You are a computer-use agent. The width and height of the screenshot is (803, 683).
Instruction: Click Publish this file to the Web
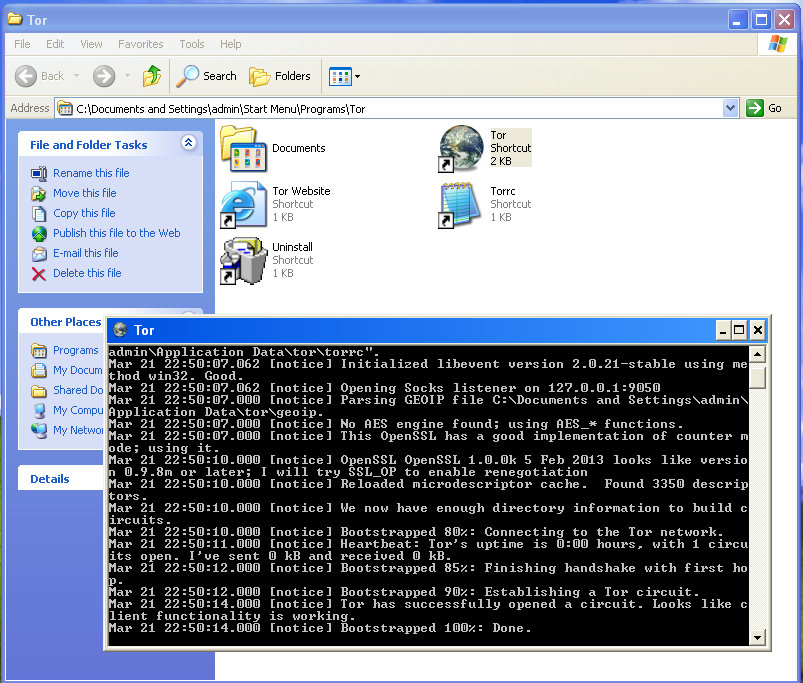116,233
